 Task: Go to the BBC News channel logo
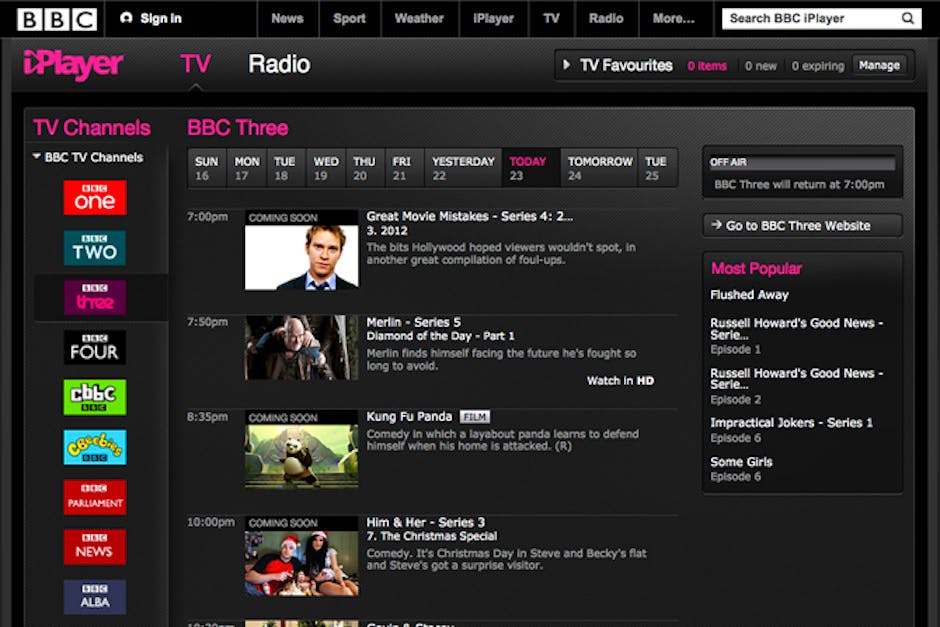point(95,547)
